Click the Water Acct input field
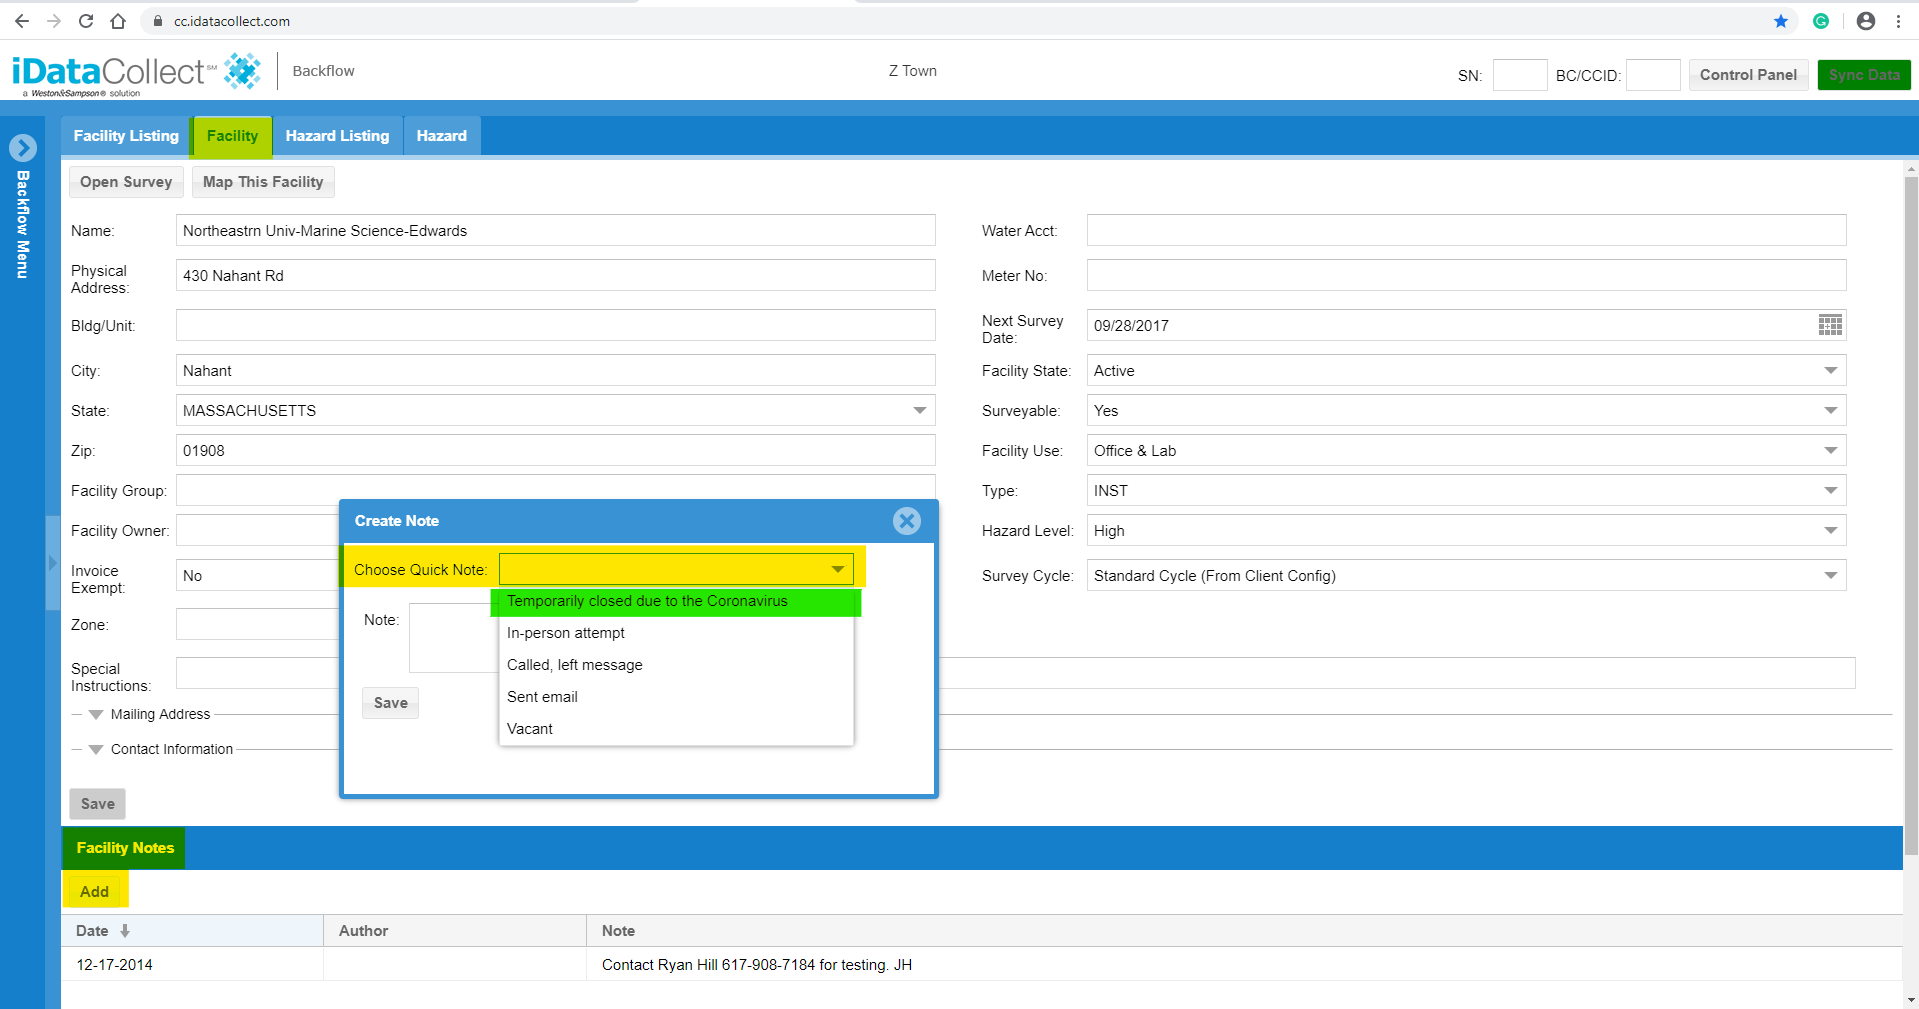1919x1009 pixels. point(1466,231)
